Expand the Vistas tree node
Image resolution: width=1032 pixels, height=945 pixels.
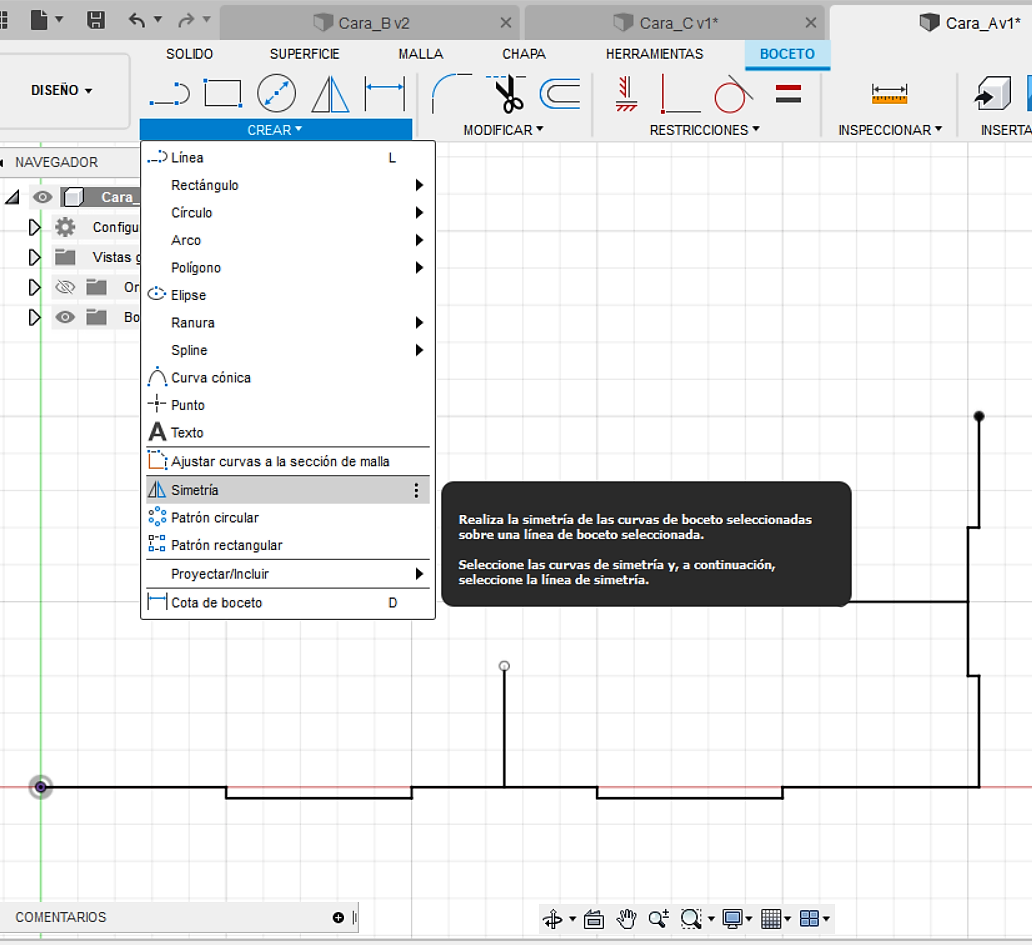click(x=34, y=257)
